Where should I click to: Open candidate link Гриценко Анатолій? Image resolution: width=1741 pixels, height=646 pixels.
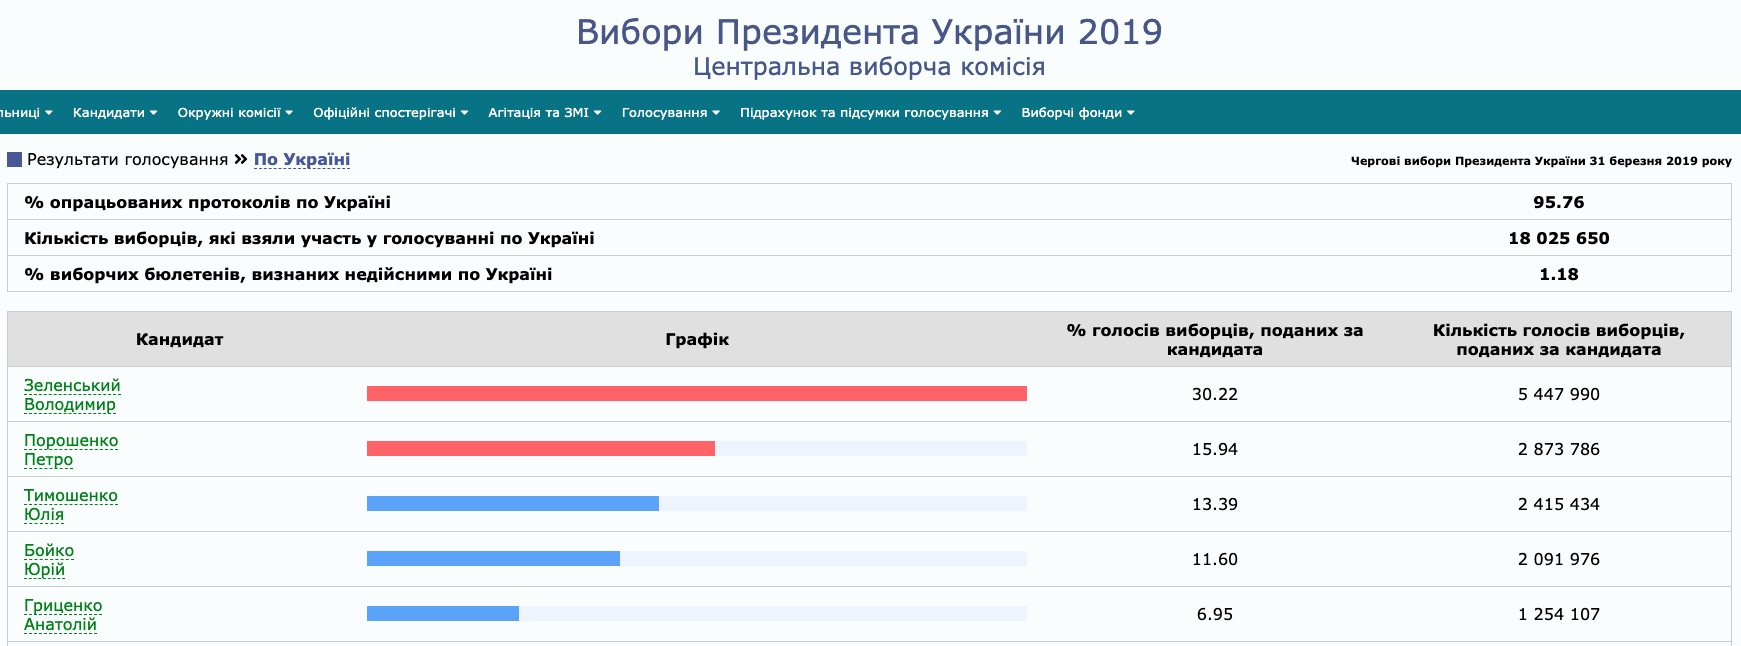pyautogui.click(x=63, y=615)
